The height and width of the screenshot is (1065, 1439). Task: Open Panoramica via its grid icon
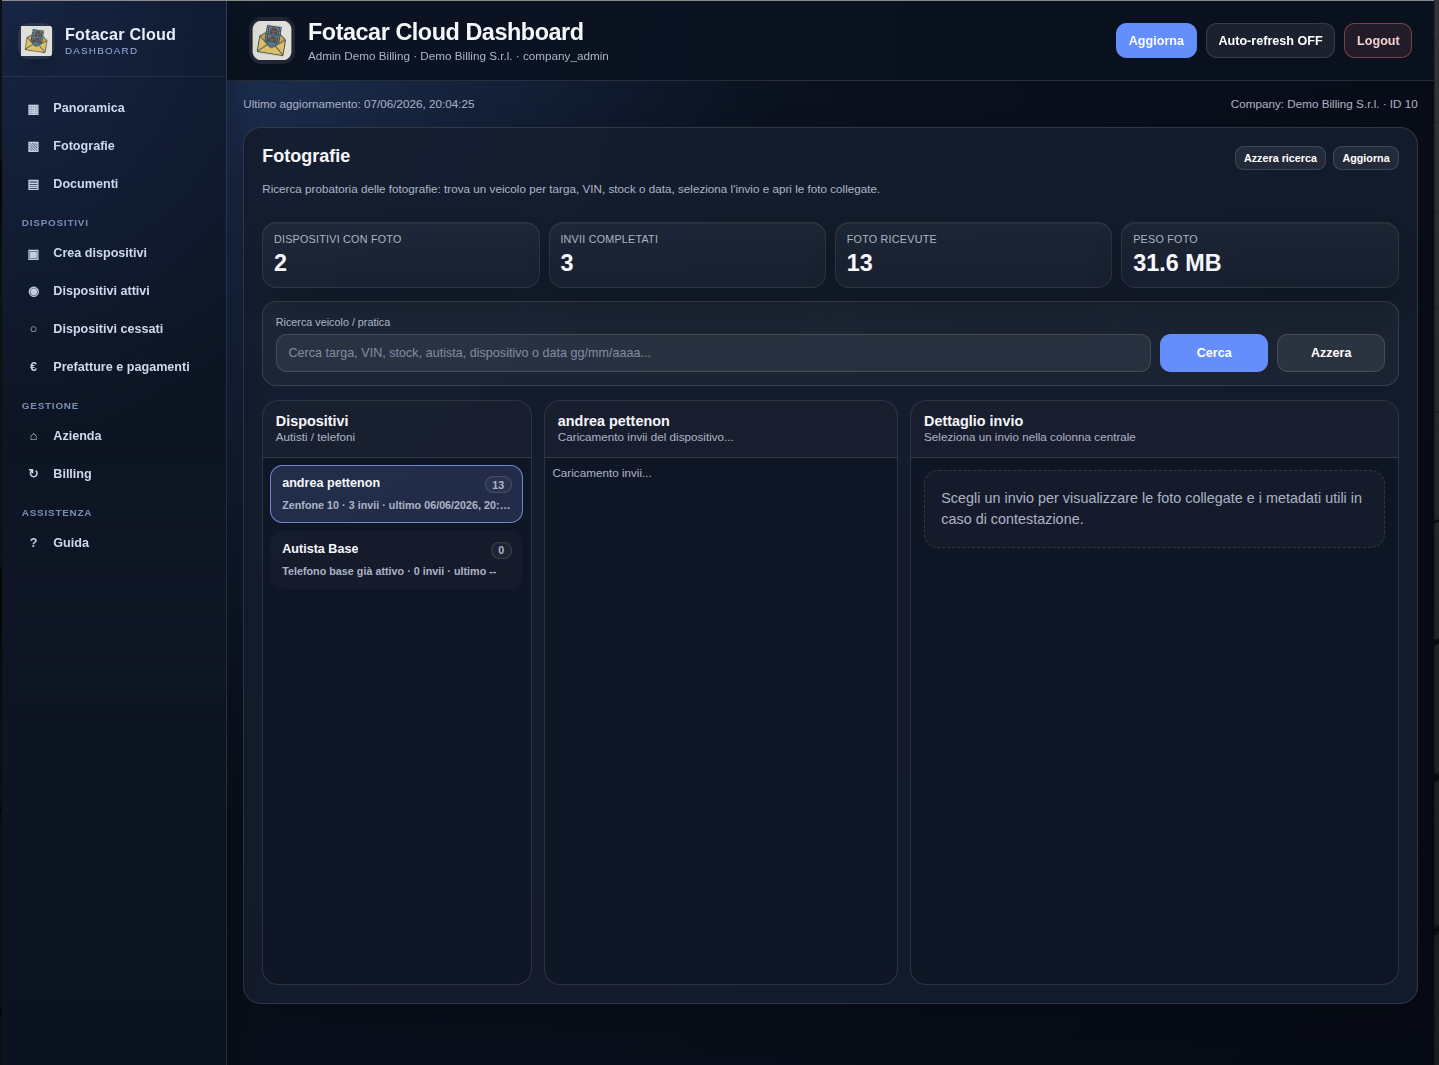pos(33,108)
